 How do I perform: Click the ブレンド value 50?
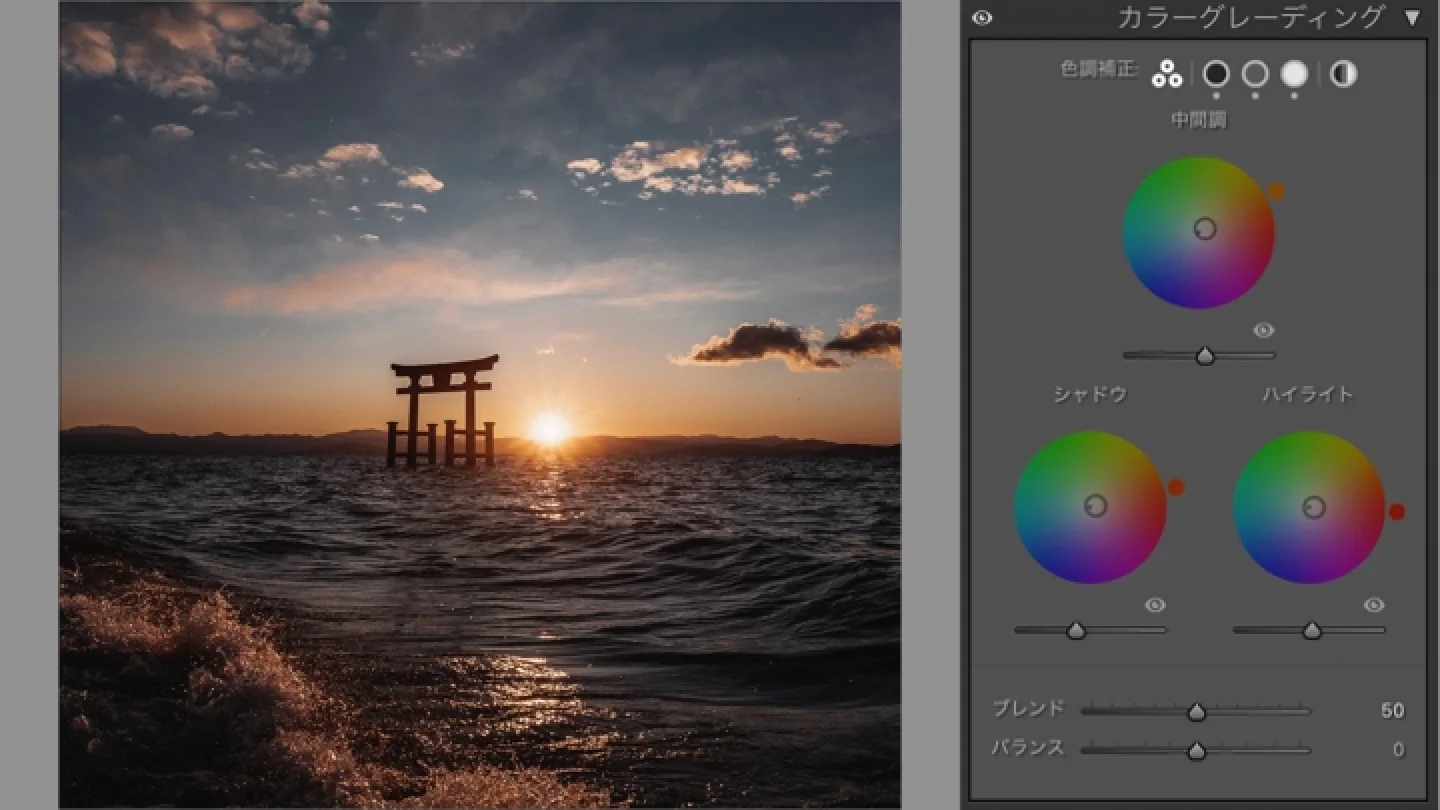coord(1392,711)
